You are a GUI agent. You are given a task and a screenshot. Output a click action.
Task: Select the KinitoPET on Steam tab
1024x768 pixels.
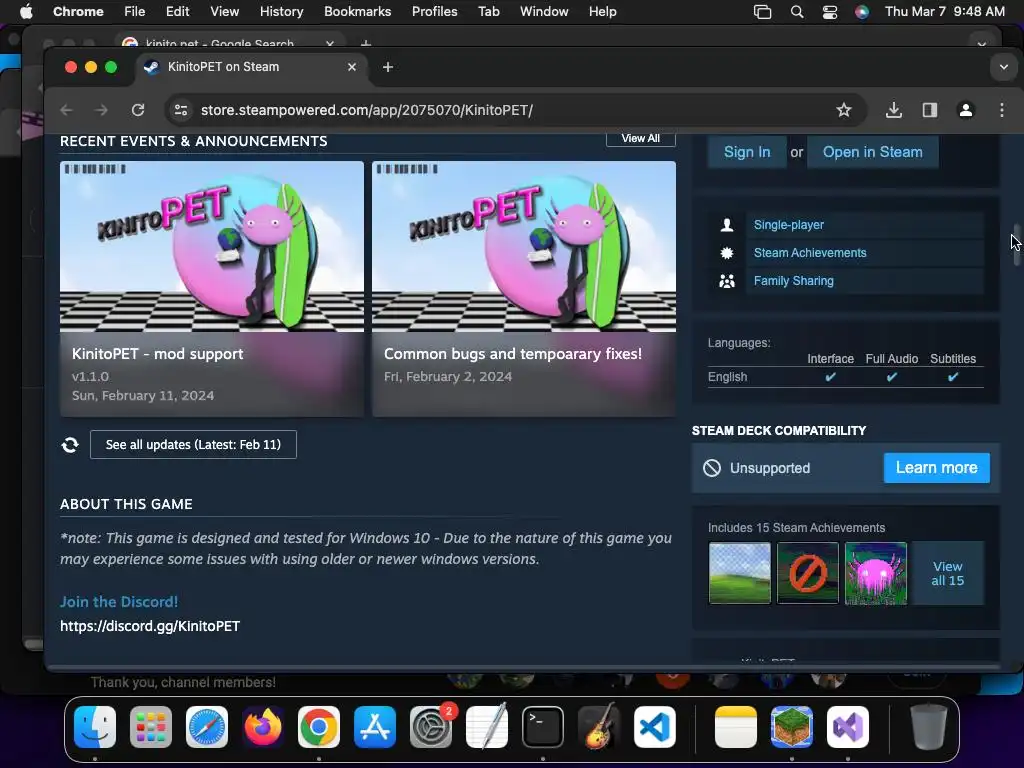click(x=251, y=67)
